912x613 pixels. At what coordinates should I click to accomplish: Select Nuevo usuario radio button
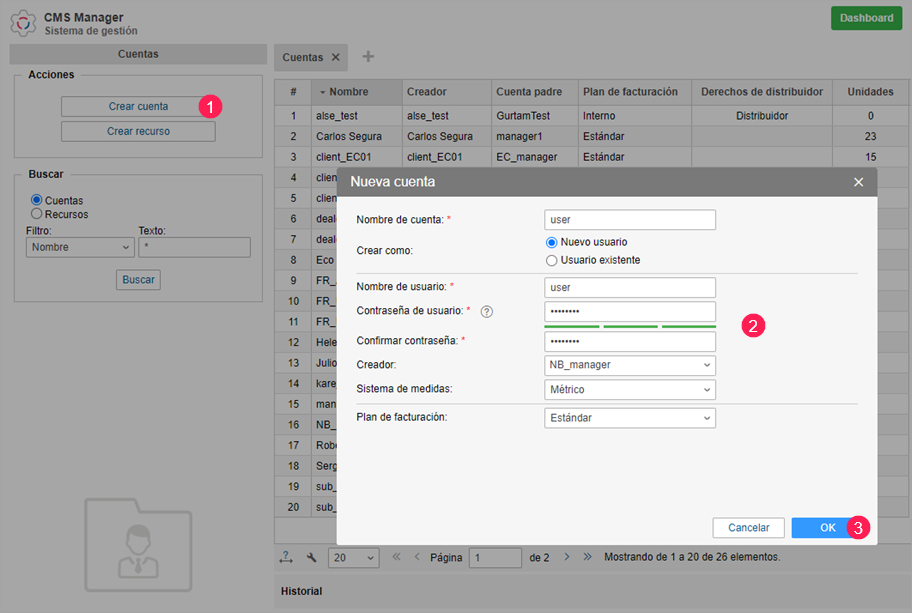(x=551, y=242)
